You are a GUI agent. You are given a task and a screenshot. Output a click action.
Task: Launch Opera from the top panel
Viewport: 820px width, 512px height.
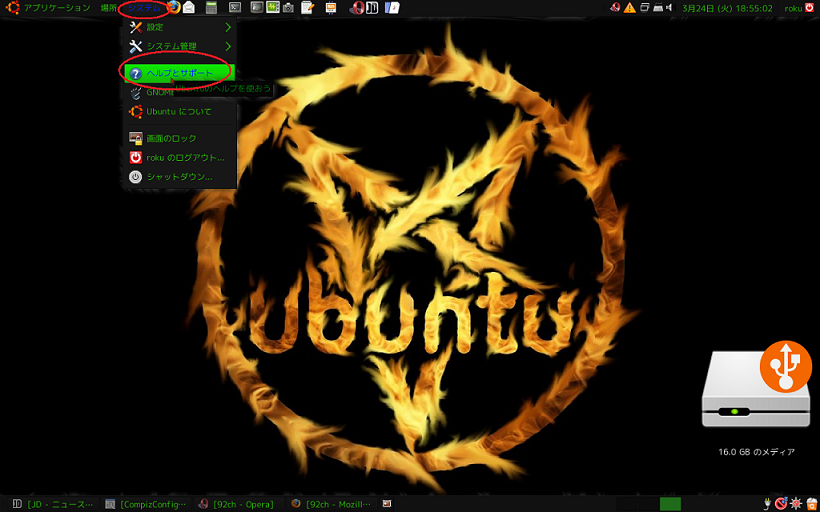[357, 8]
